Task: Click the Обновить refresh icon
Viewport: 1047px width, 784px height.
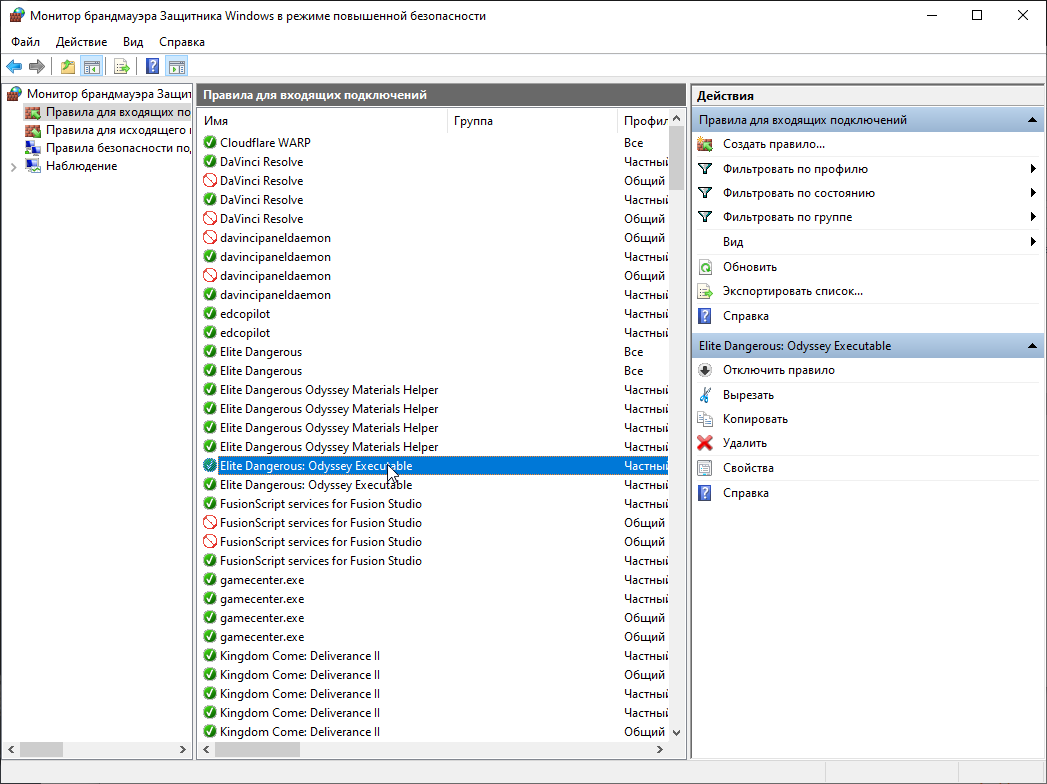Action: pos(705,267)
